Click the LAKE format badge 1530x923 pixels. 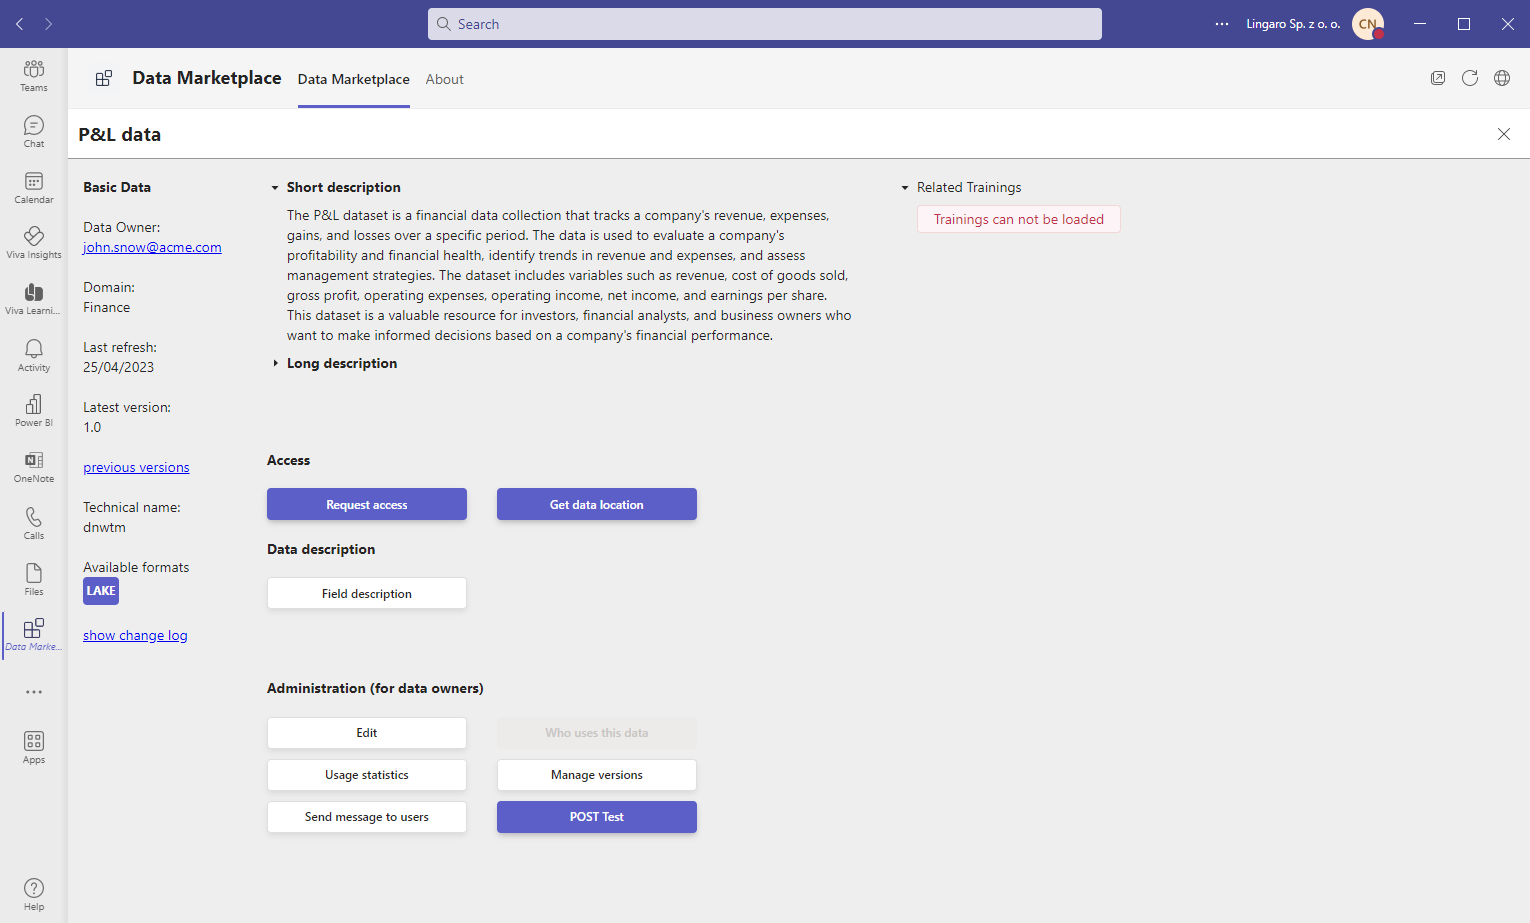[x=101, y=591]
